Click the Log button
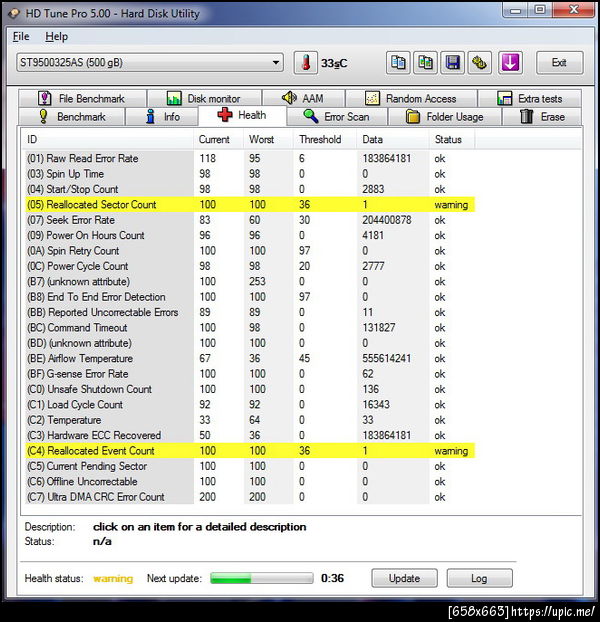 479,578
